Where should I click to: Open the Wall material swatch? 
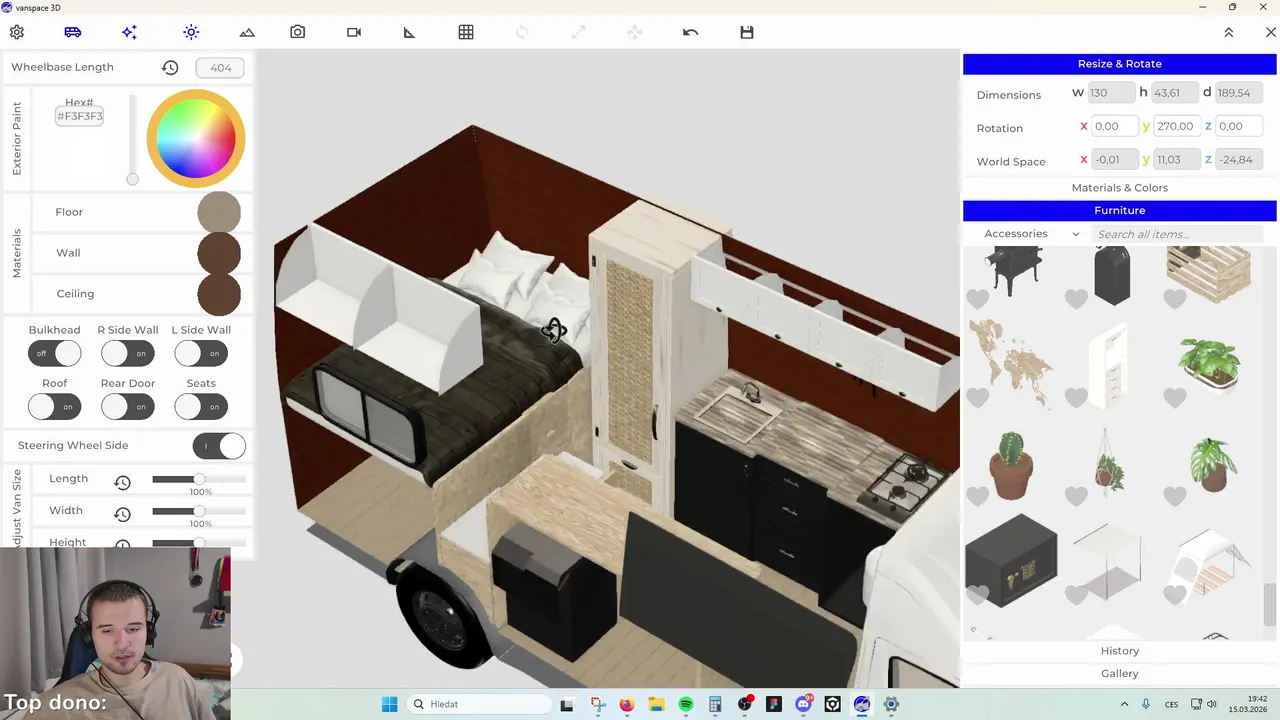[x=219, y=253]
